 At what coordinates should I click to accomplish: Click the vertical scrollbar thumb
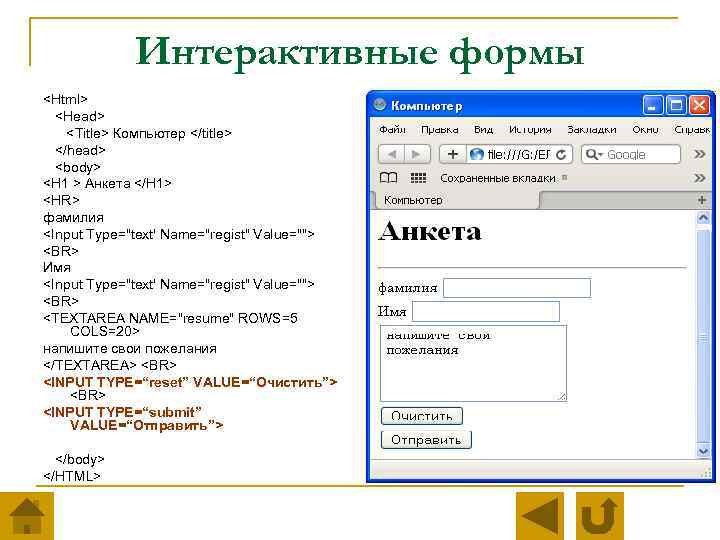click(x=703, y=338)
